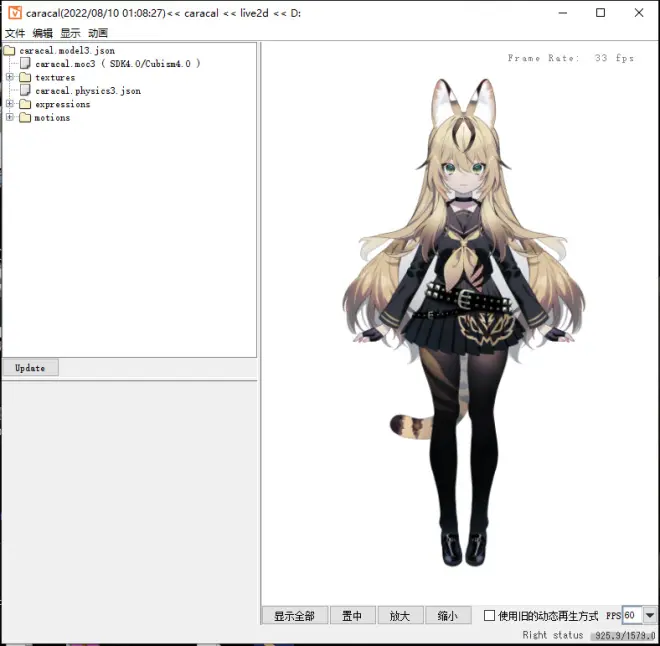Open the 文件 menu

[15, 33]
